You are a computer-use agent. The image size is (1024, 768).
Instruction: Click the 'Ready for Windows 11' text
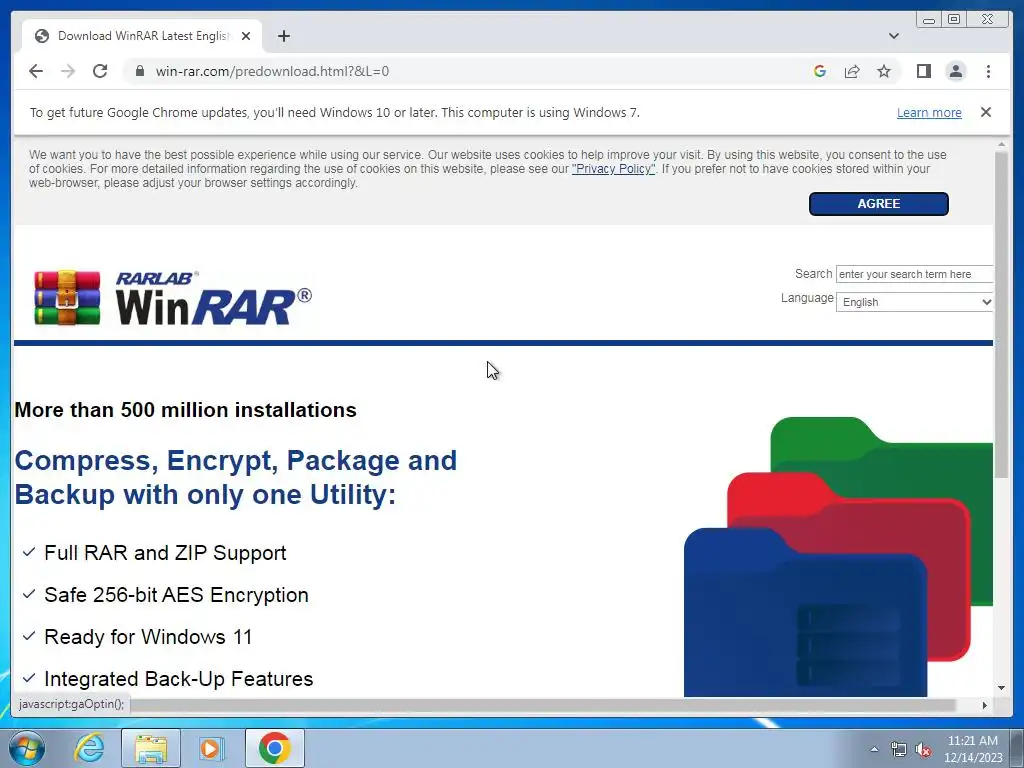(x=148, y=637)
